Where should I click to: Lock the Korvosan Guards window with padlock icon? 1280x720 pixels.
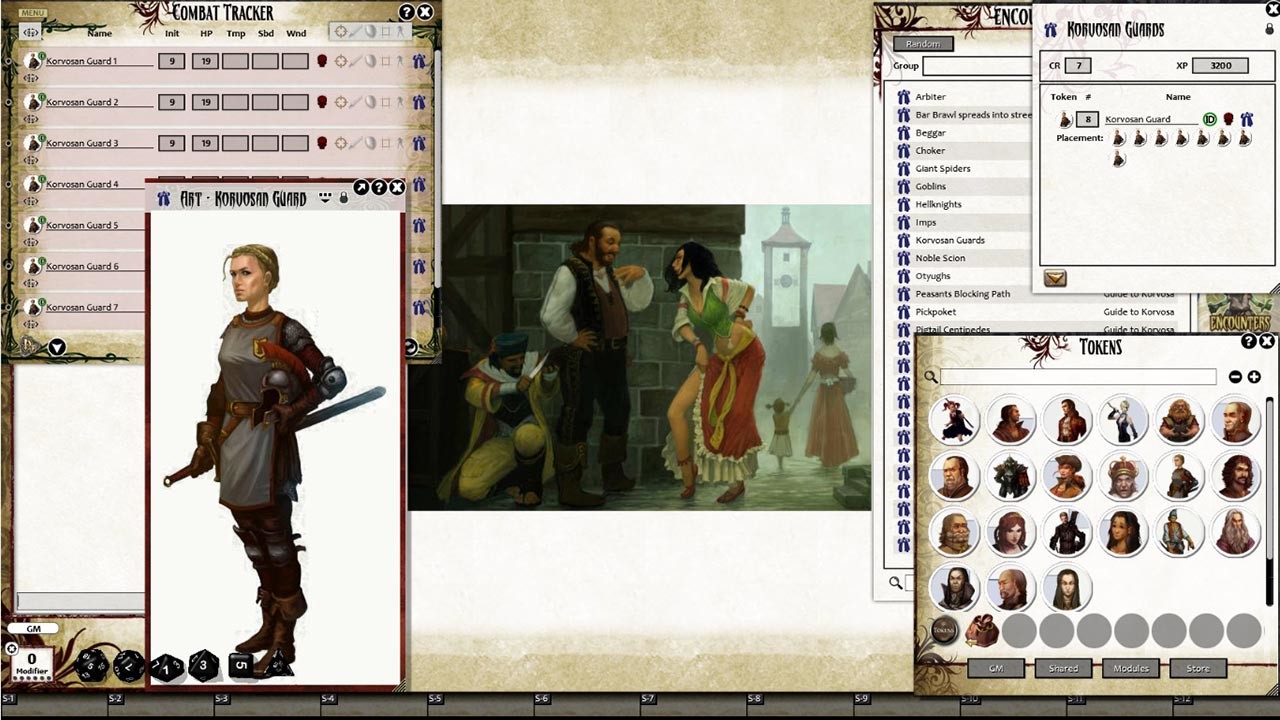pyautogui.click(x=1268, y=29)
